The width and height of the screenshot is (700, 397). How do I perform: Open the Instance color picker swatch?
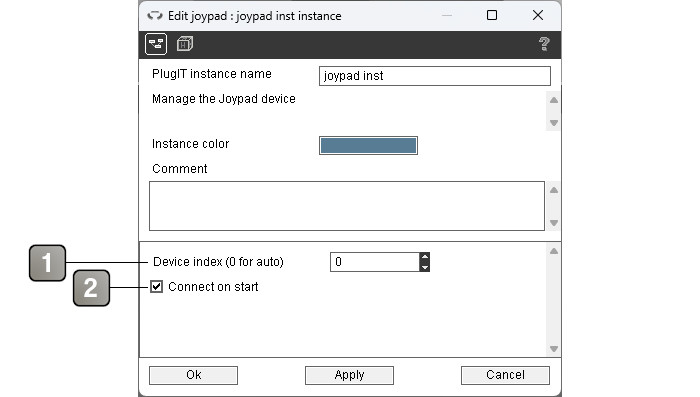[x=368, y=146]
